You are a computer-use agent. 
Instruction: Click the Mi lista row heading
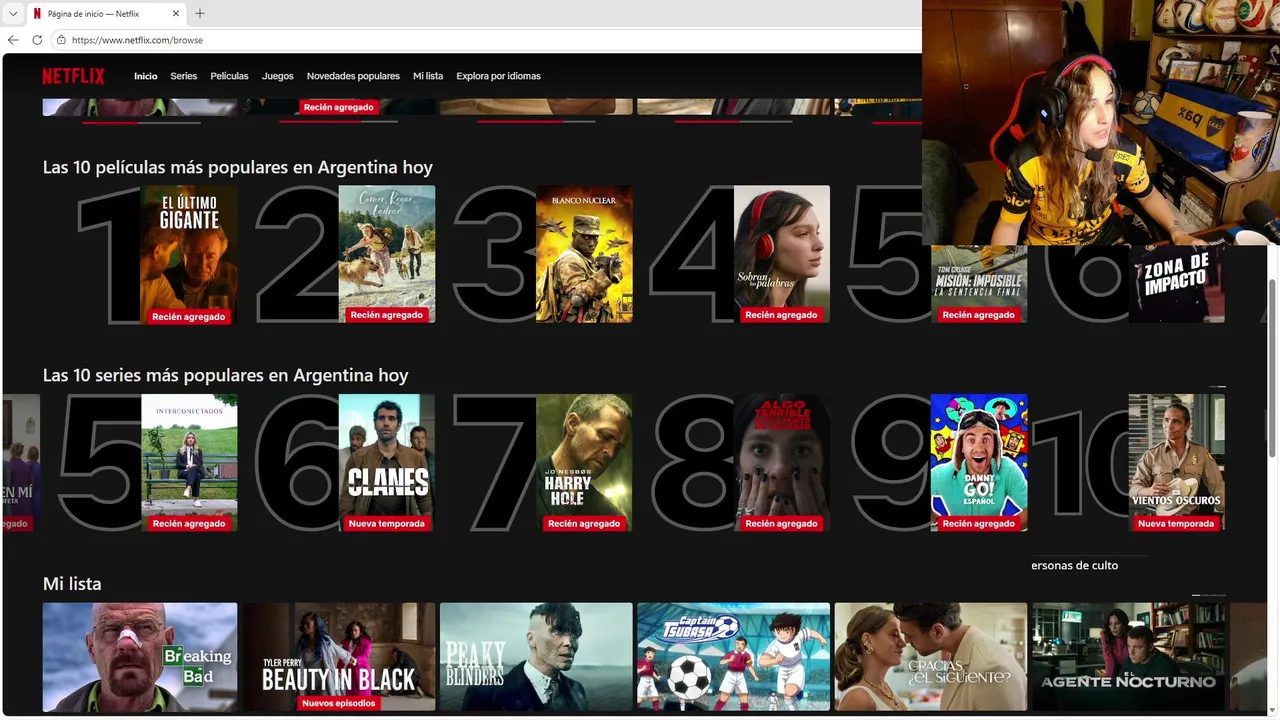pyautogui.click(x=72, y=584)
